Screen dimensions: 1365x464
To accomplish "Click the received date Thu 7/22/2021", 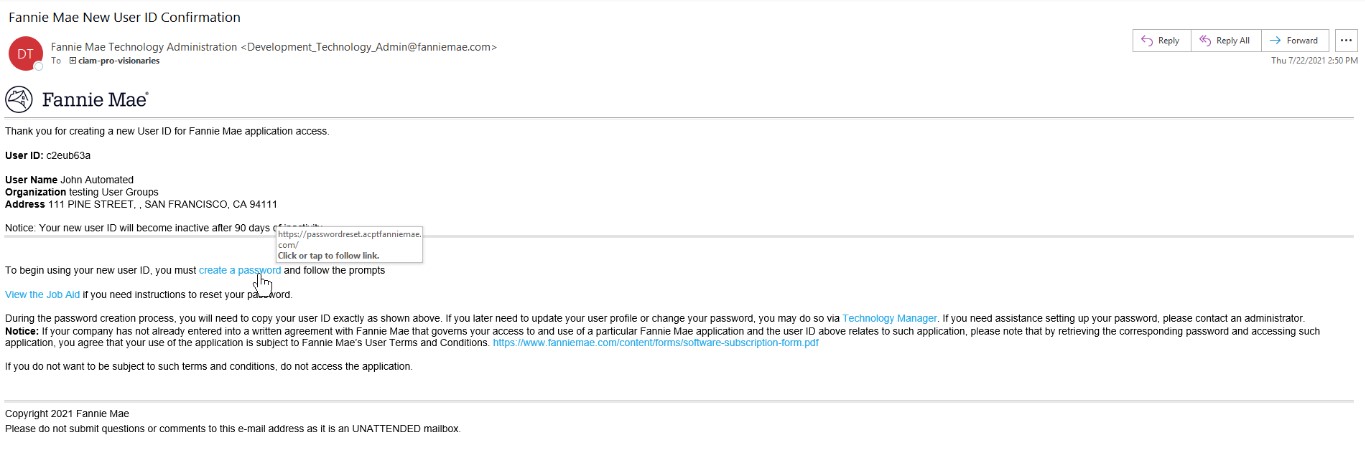I will (x=1313, y=61).
